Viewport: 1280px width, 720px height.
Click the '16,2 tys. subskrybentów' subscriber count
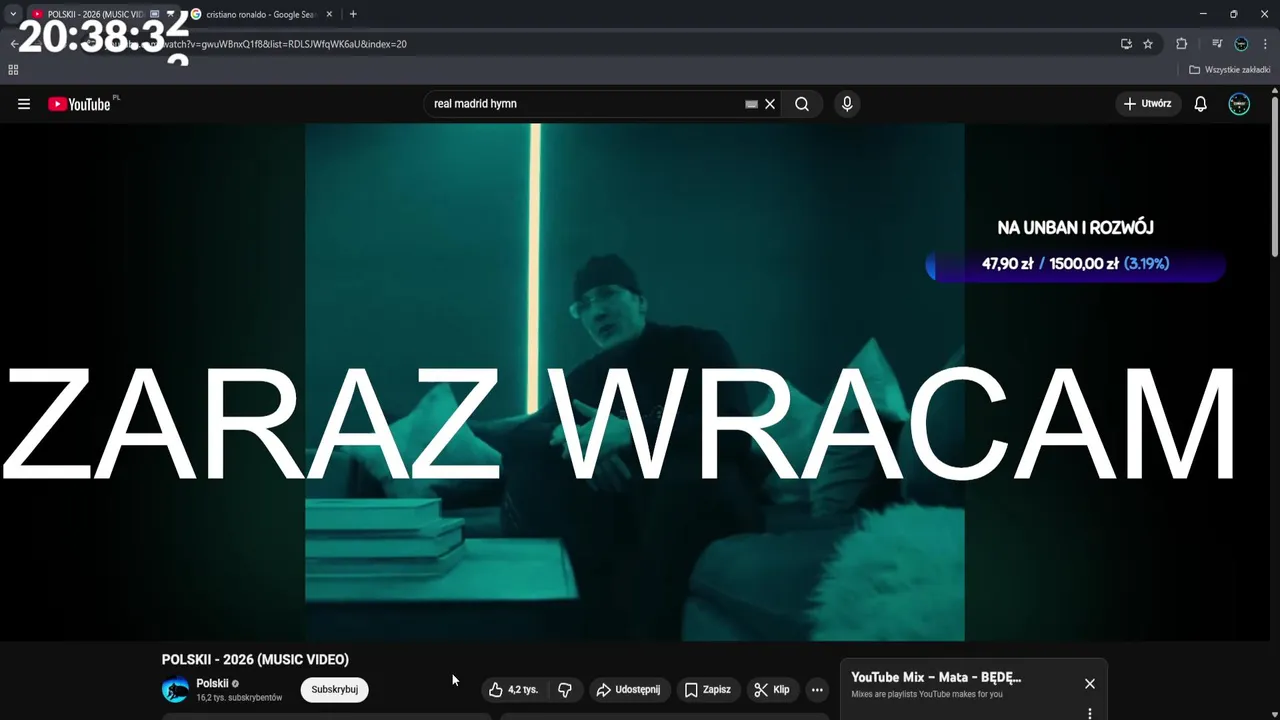(x=239, y=698)
